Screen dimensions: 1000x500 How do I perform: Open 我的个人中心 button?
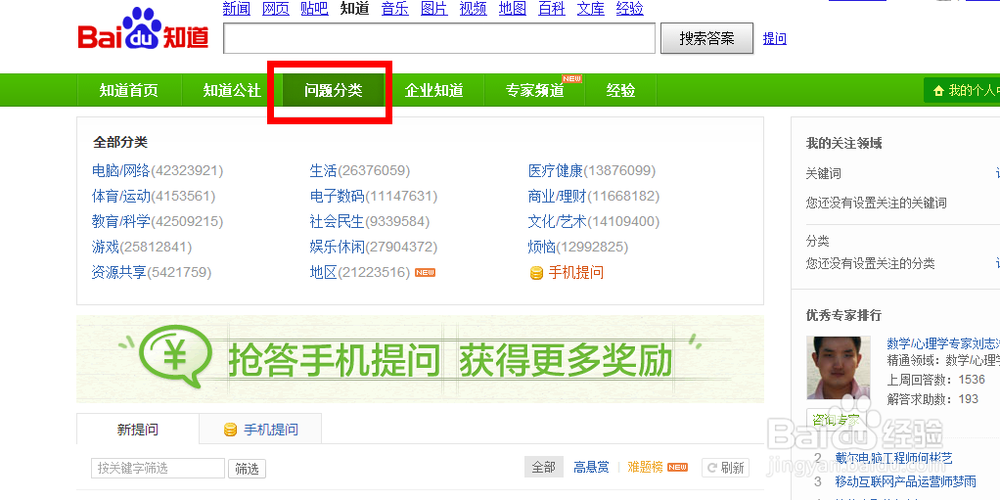tap(962, 91)
